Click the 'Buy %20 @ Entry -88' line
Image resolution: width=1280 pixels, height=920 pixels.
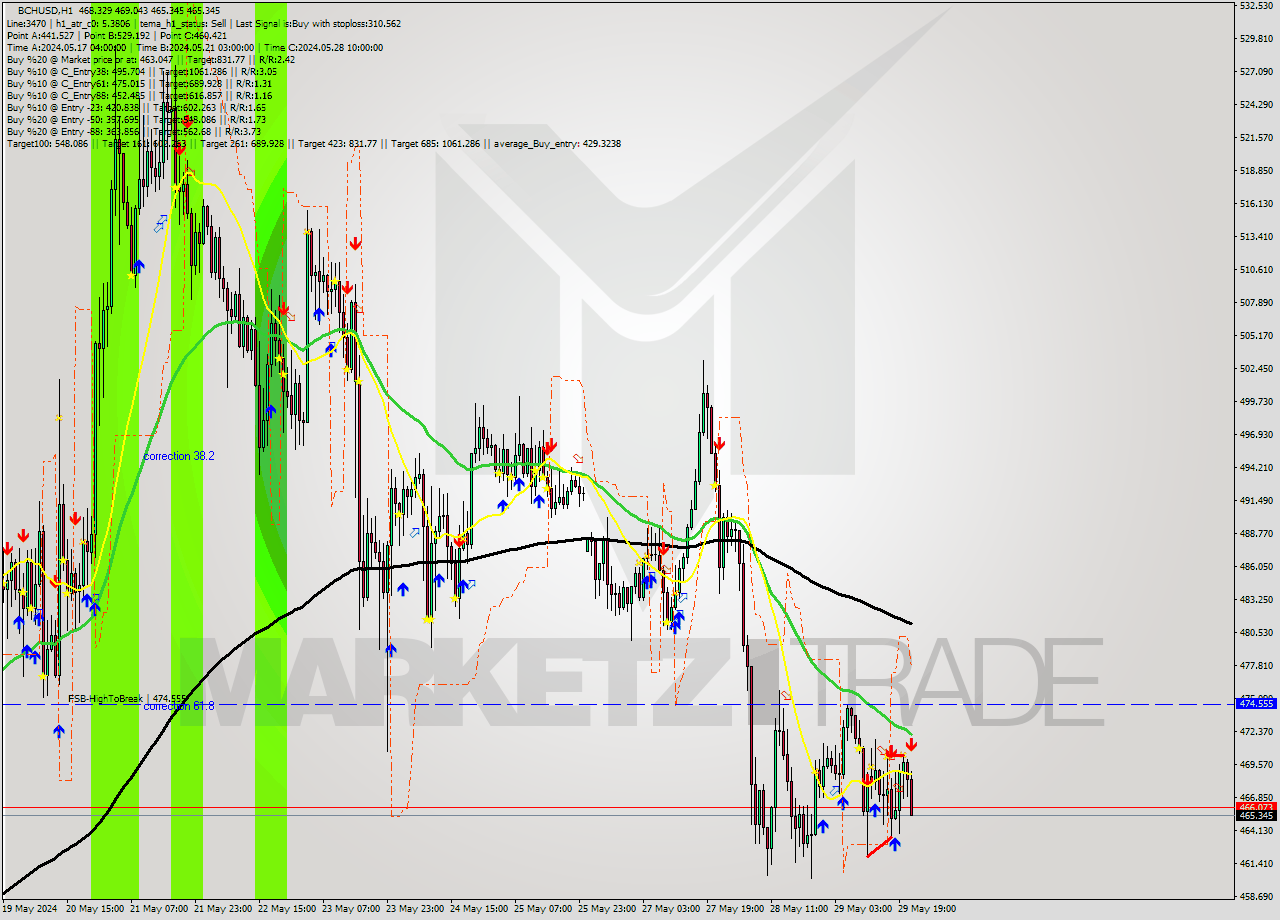[134, 131]
